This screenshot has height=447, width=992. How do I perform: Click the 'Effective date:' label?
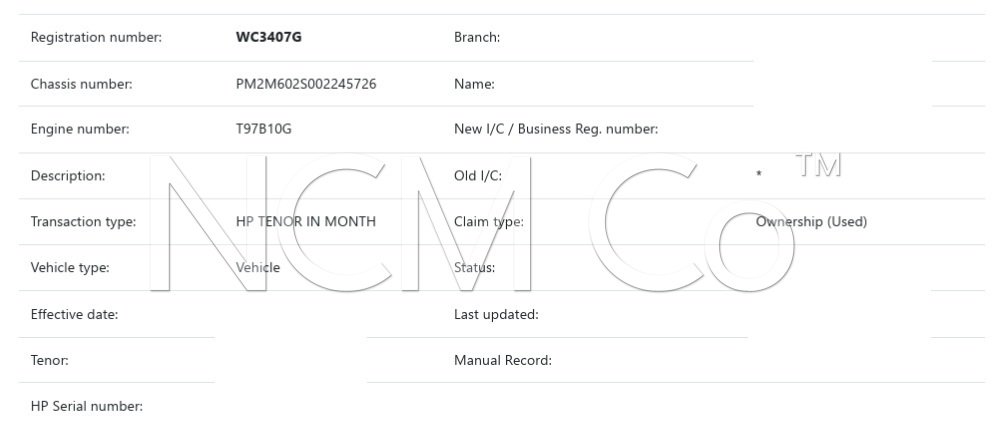75,315
